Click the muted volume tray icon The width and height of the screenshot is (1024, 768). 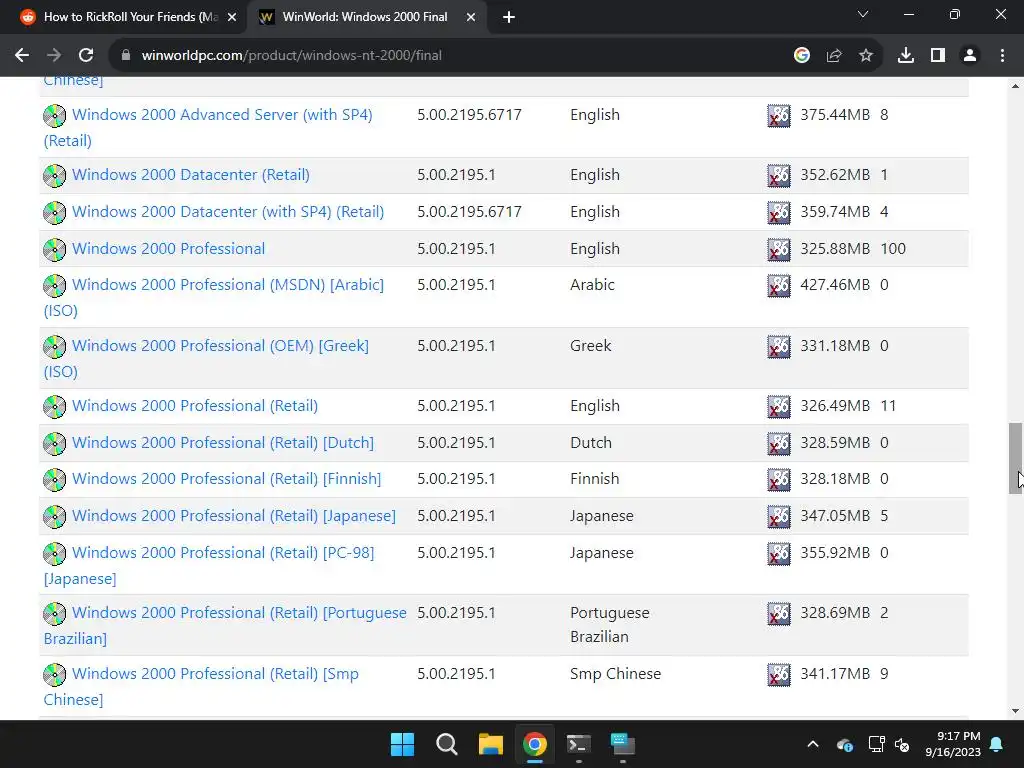pyautogui.click(x=902, y=744)
